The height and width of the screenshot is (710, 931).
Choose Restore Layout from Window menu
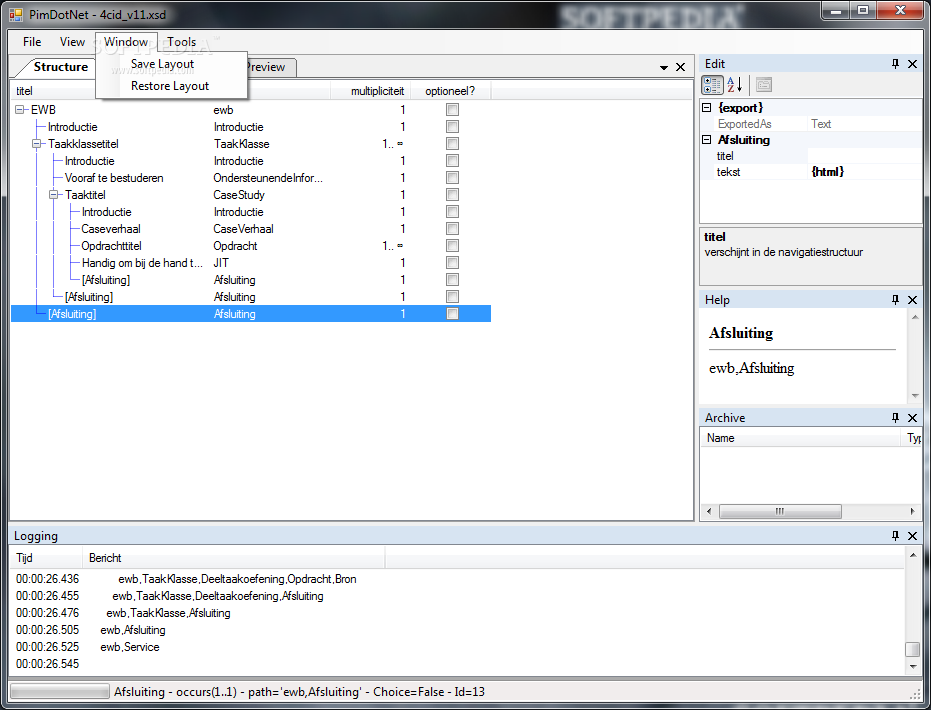[170, 85]
